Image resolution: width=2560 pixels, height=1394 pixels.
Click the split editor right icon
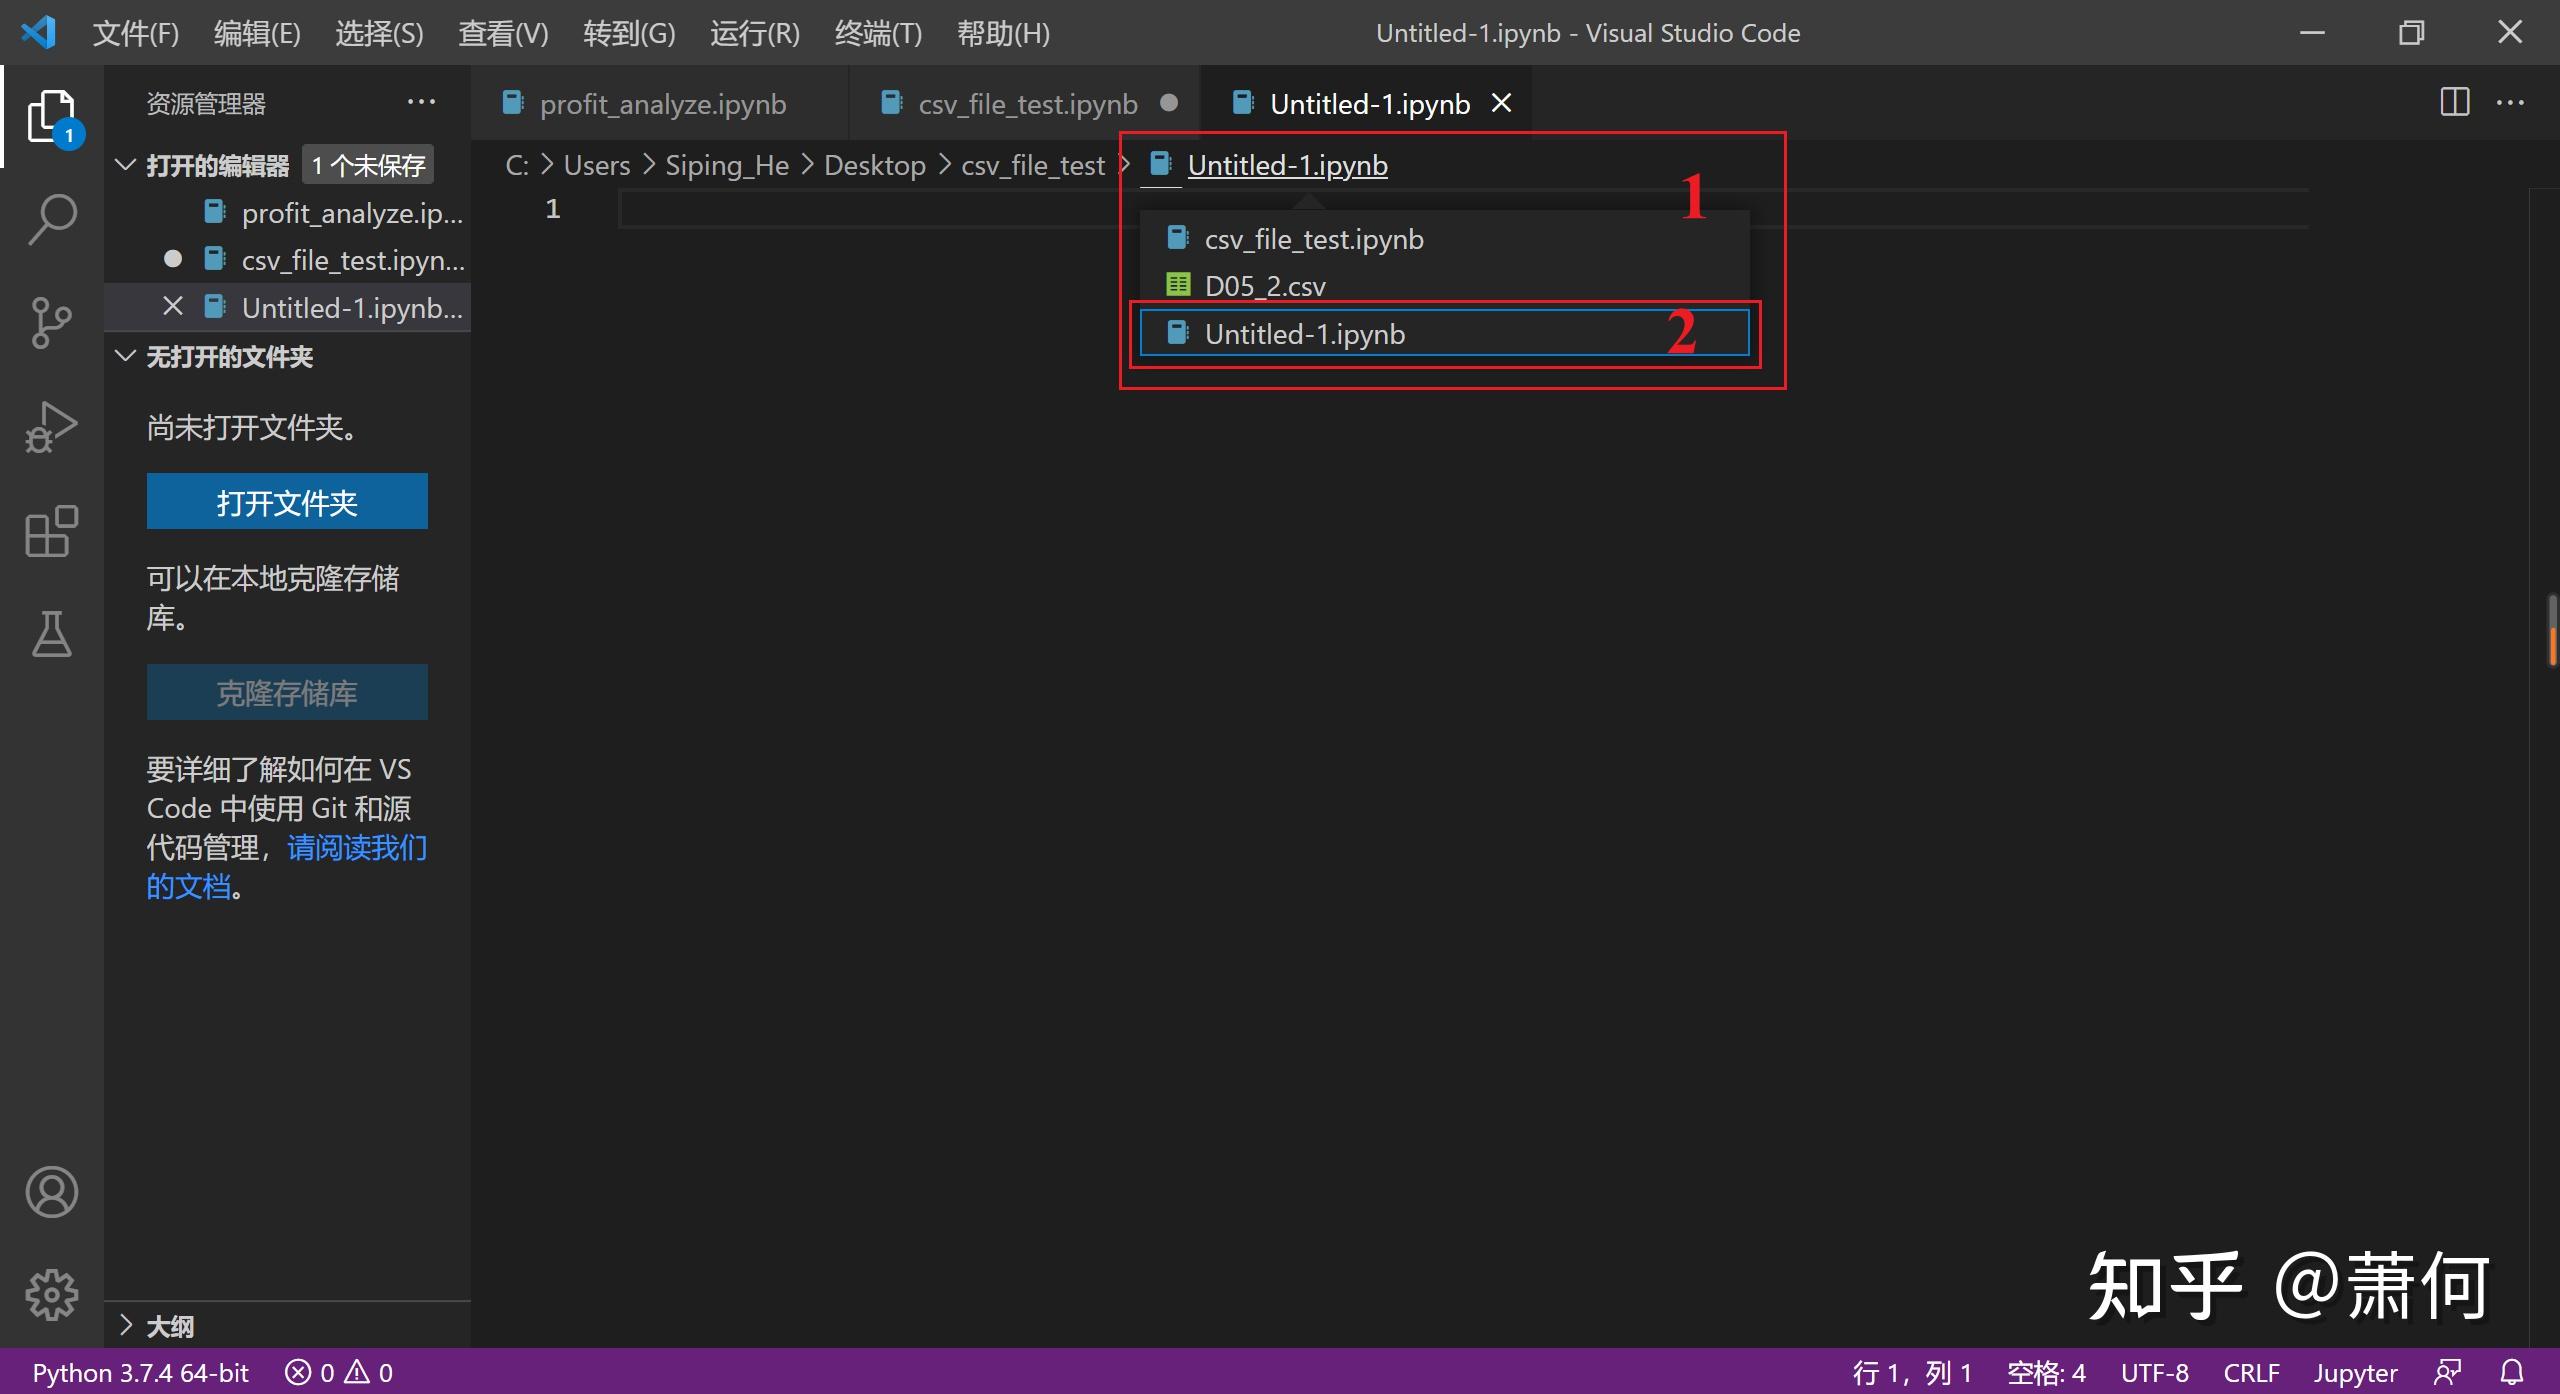[x=2454, y=103]
